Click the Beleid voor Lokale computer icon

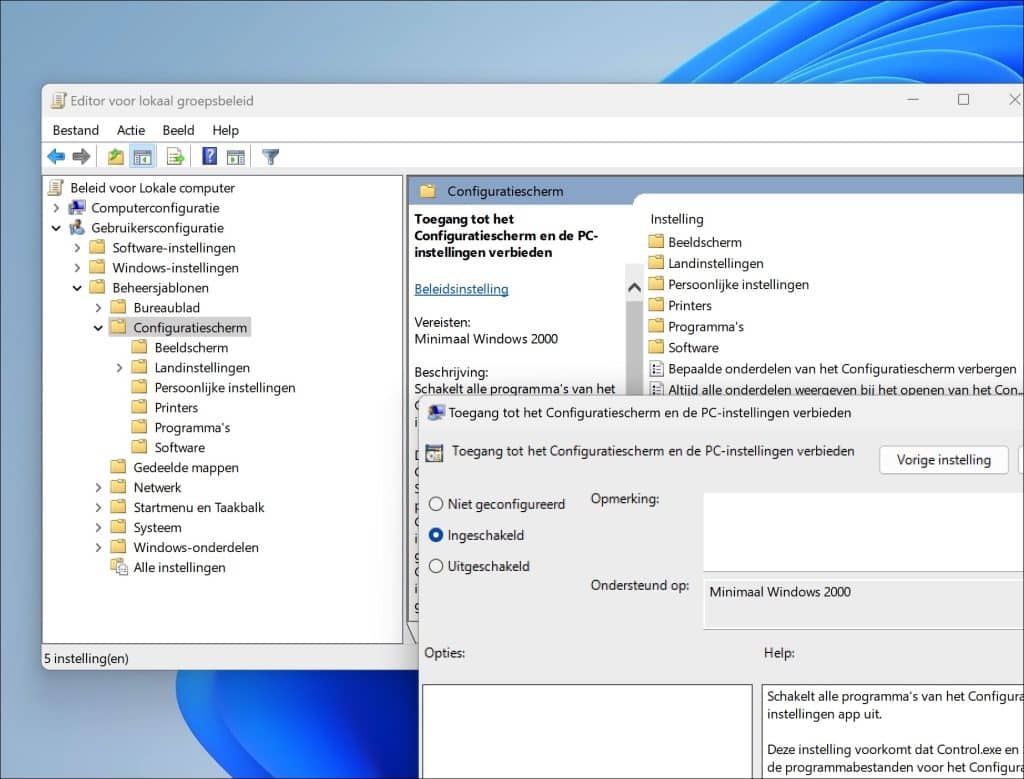[x=56, y=187]
